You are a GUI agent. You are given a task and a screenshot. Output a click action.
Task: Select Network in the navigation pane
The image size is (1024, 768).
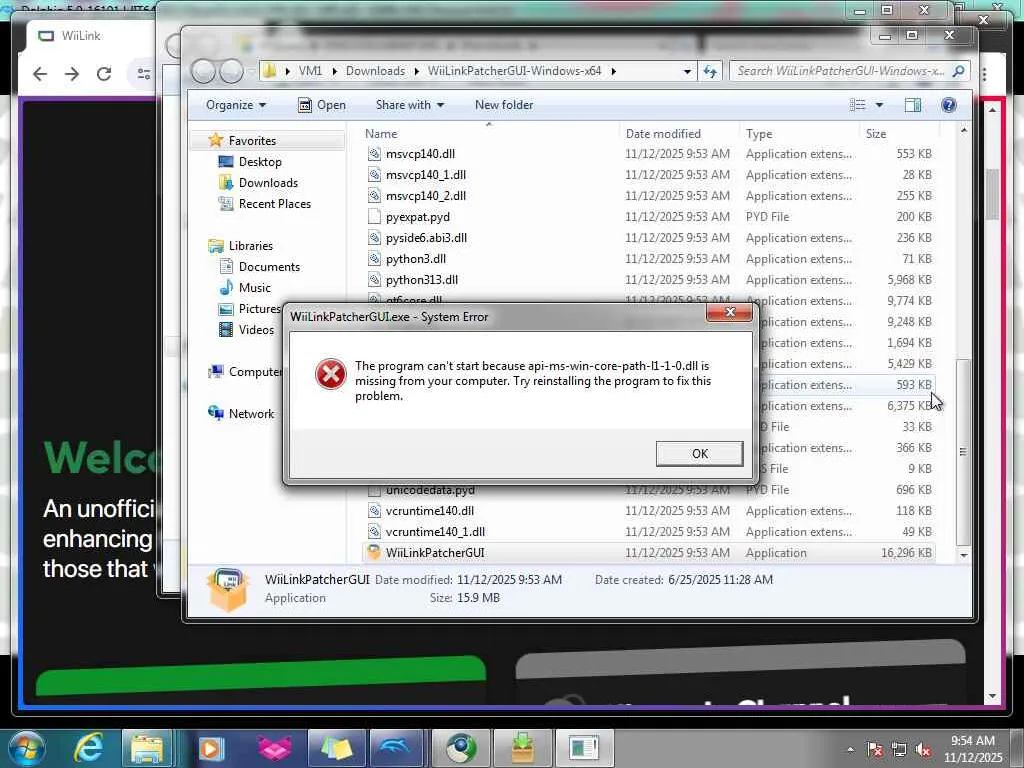(x=251, y=413)
